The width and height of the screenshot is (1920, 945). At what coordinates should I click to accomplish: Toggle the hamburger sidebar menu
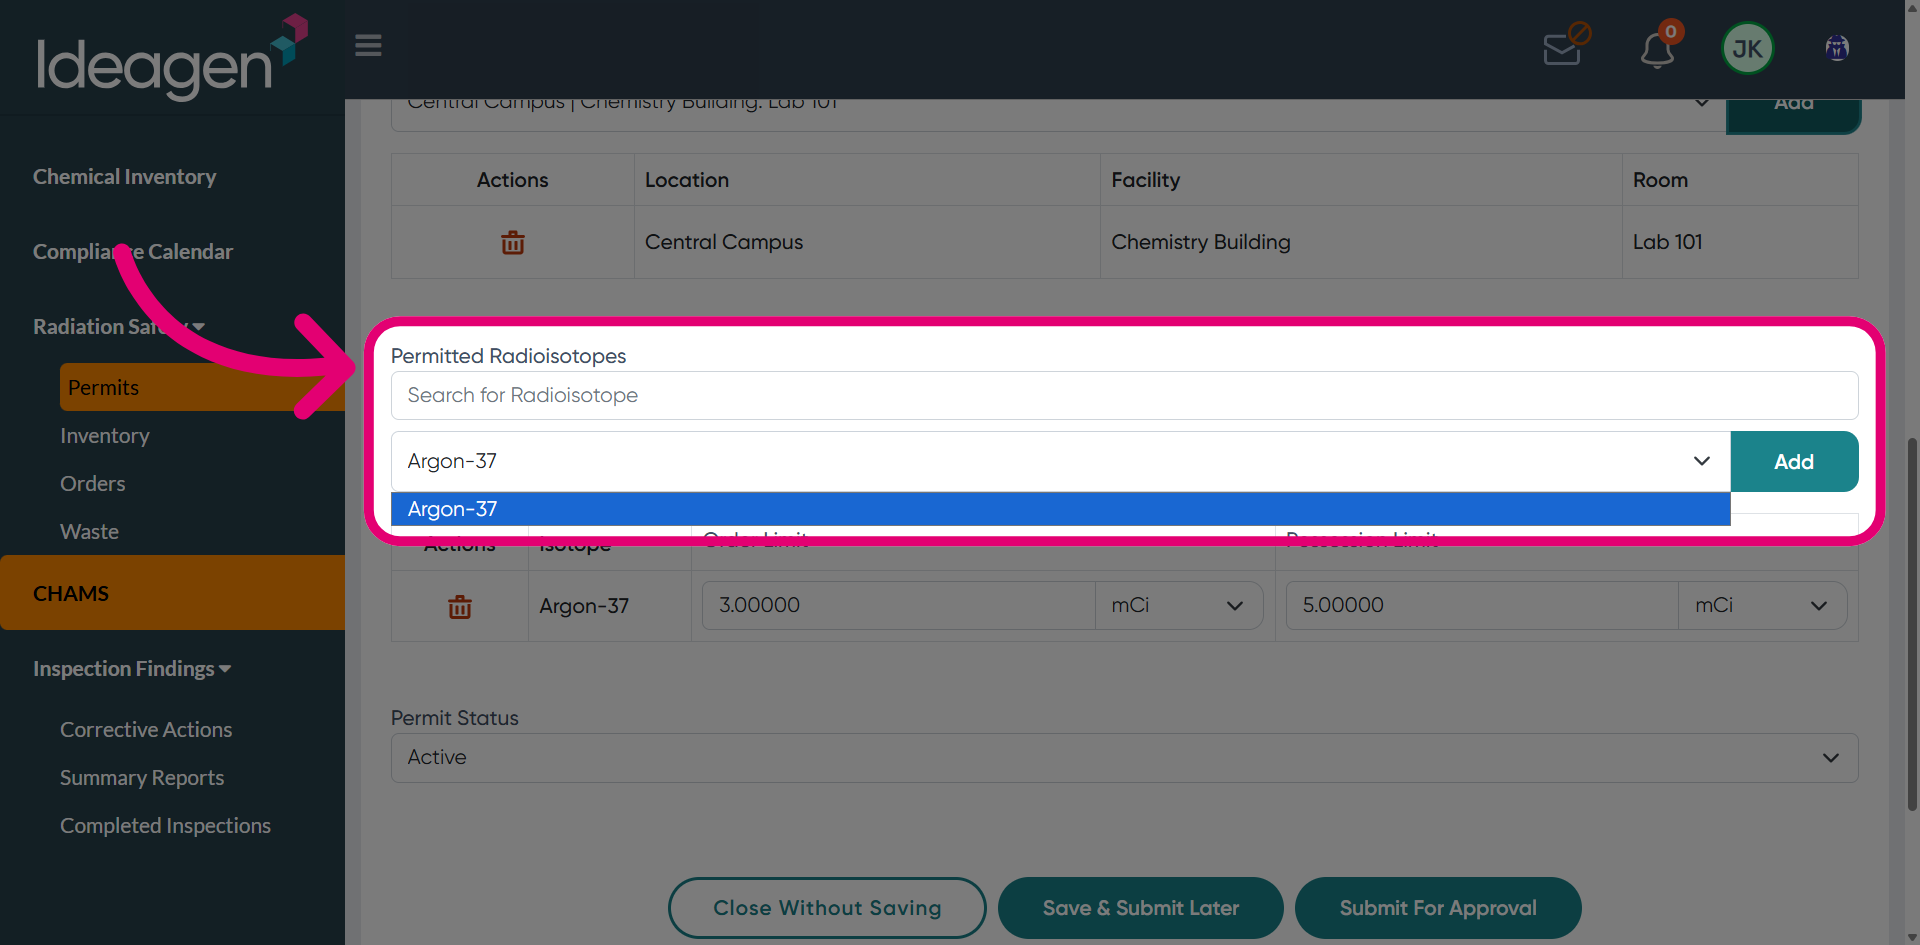pos(368,46)
